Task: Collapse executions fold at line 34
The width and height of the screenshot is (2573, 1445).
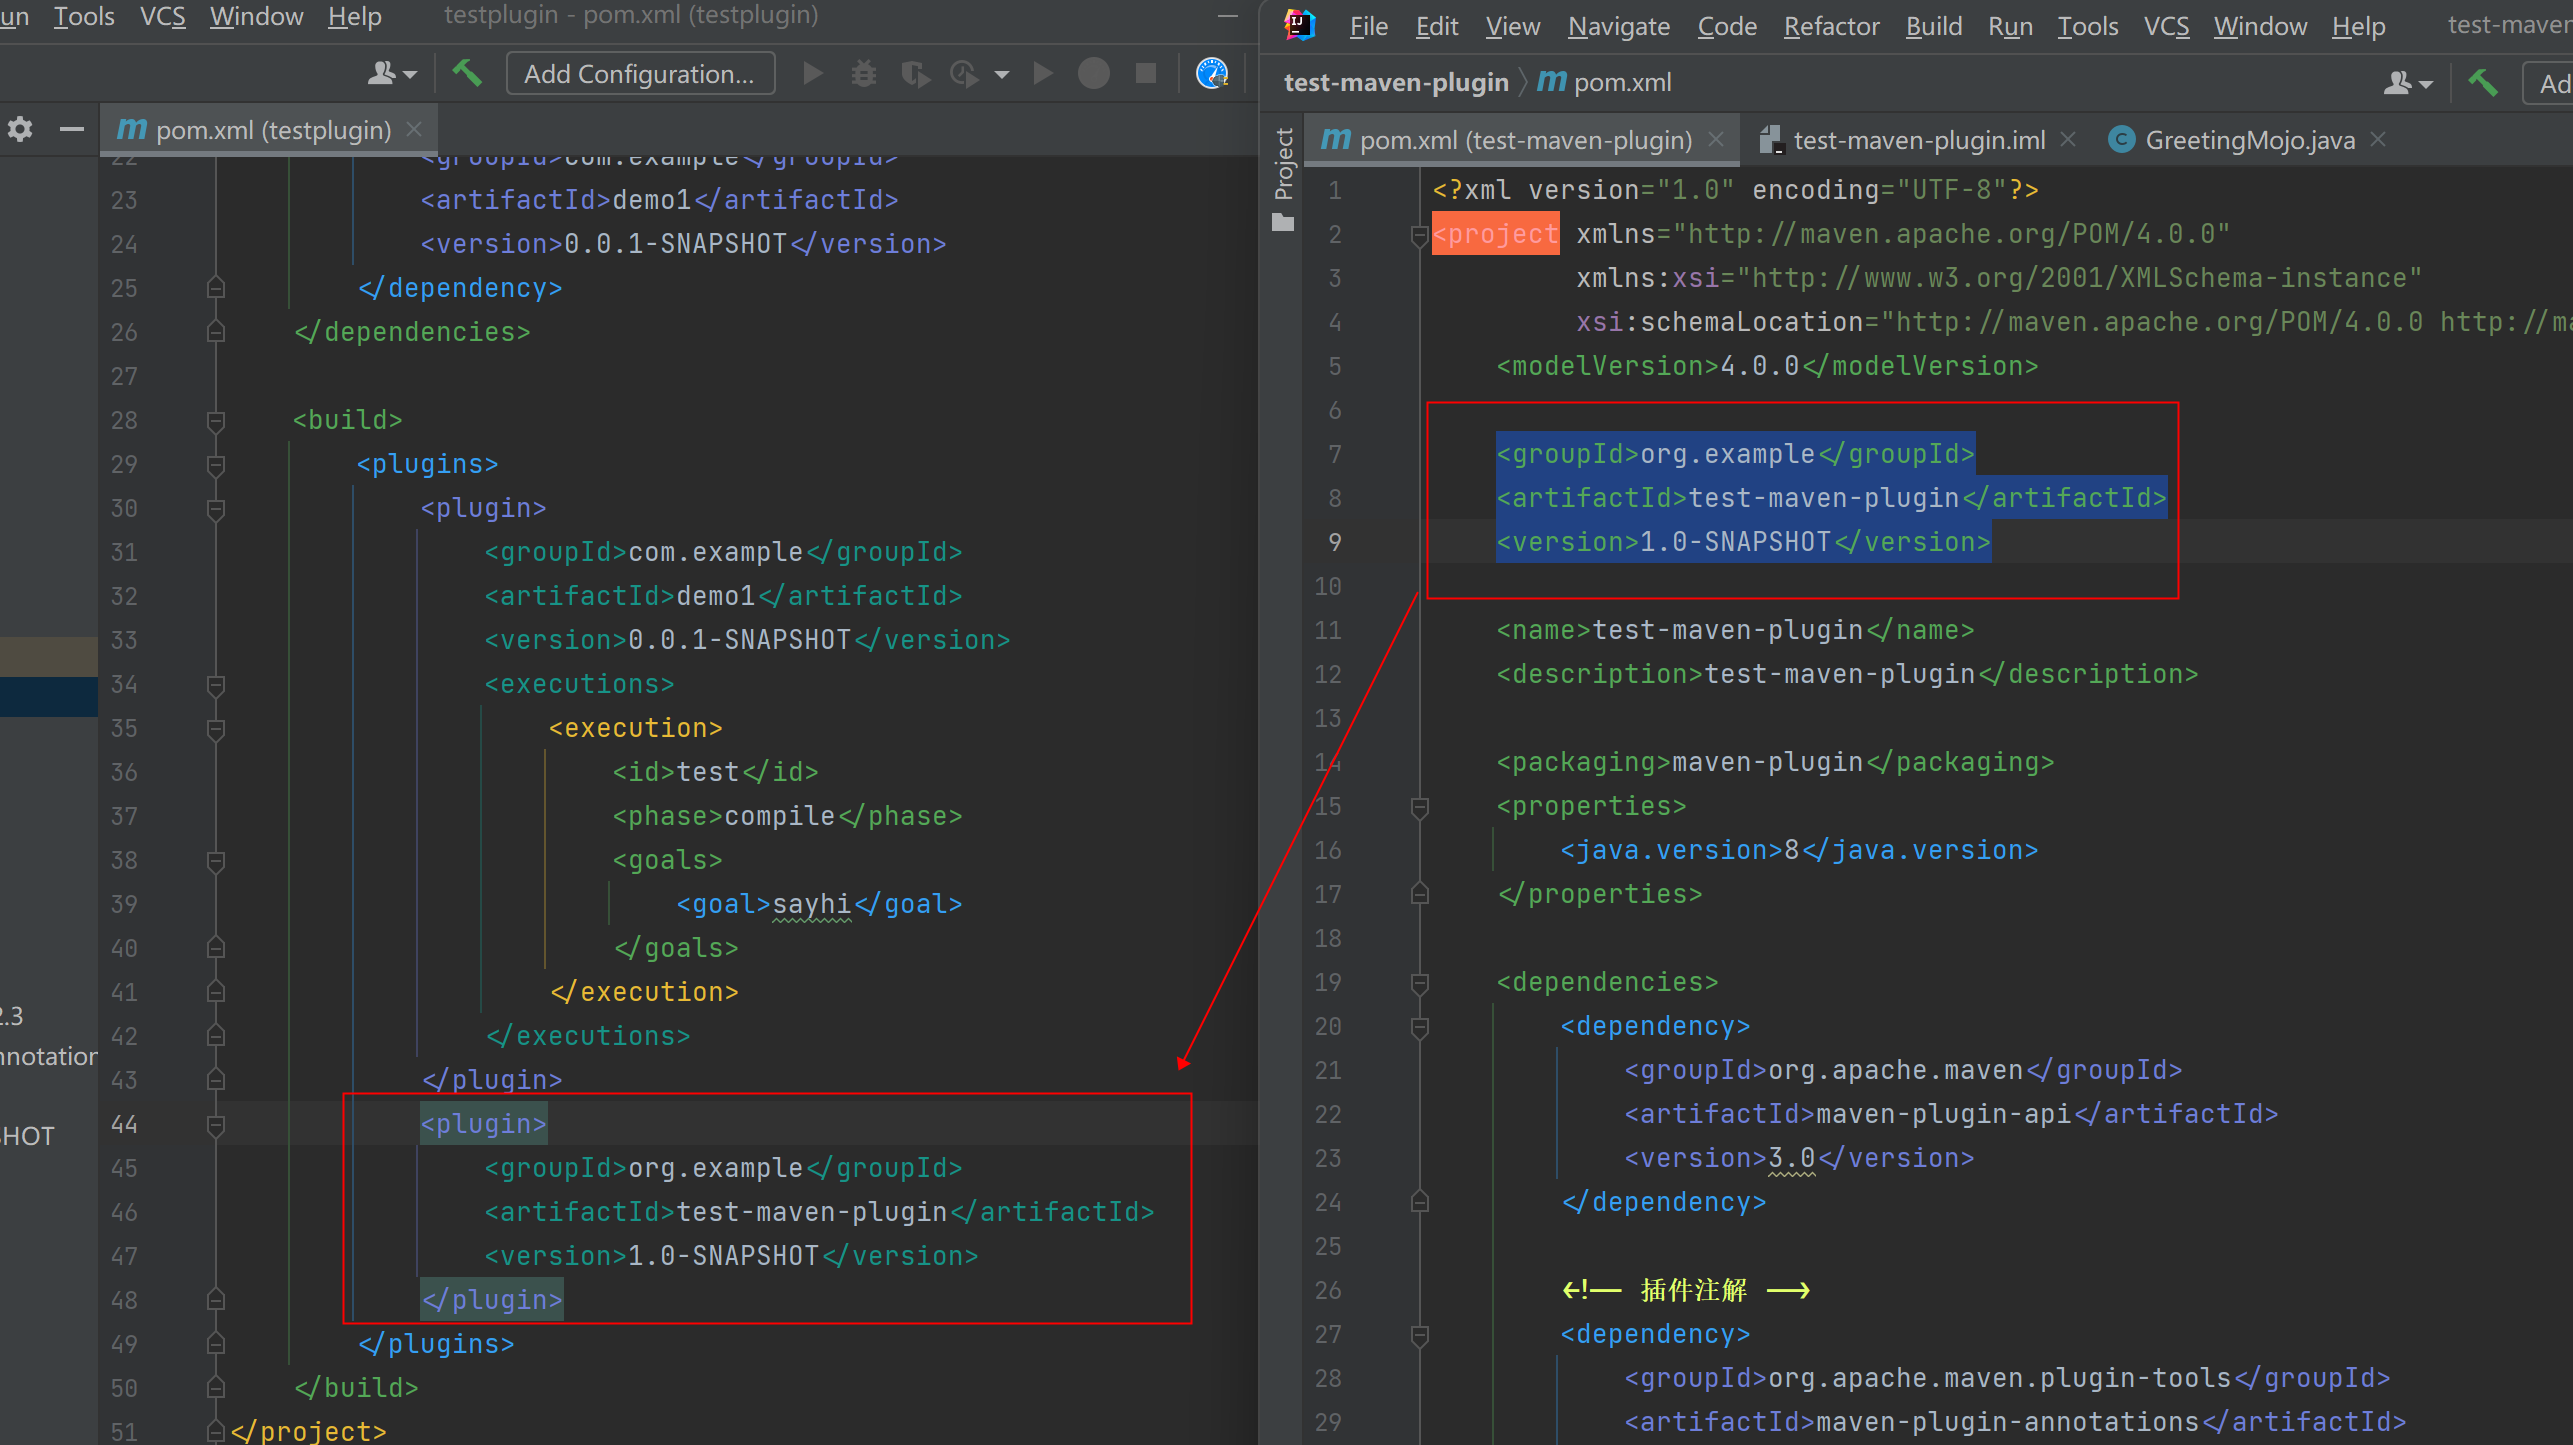Action: pos(215,685)
